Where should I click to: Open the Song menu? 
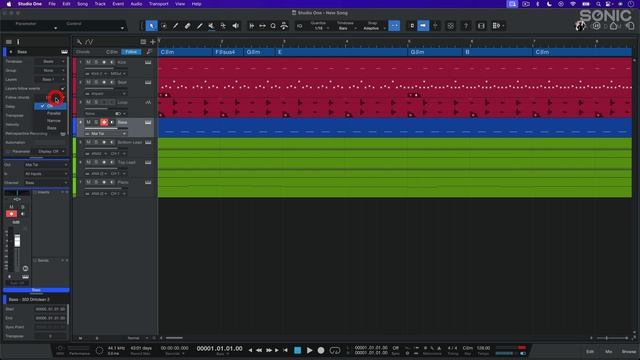82,4
